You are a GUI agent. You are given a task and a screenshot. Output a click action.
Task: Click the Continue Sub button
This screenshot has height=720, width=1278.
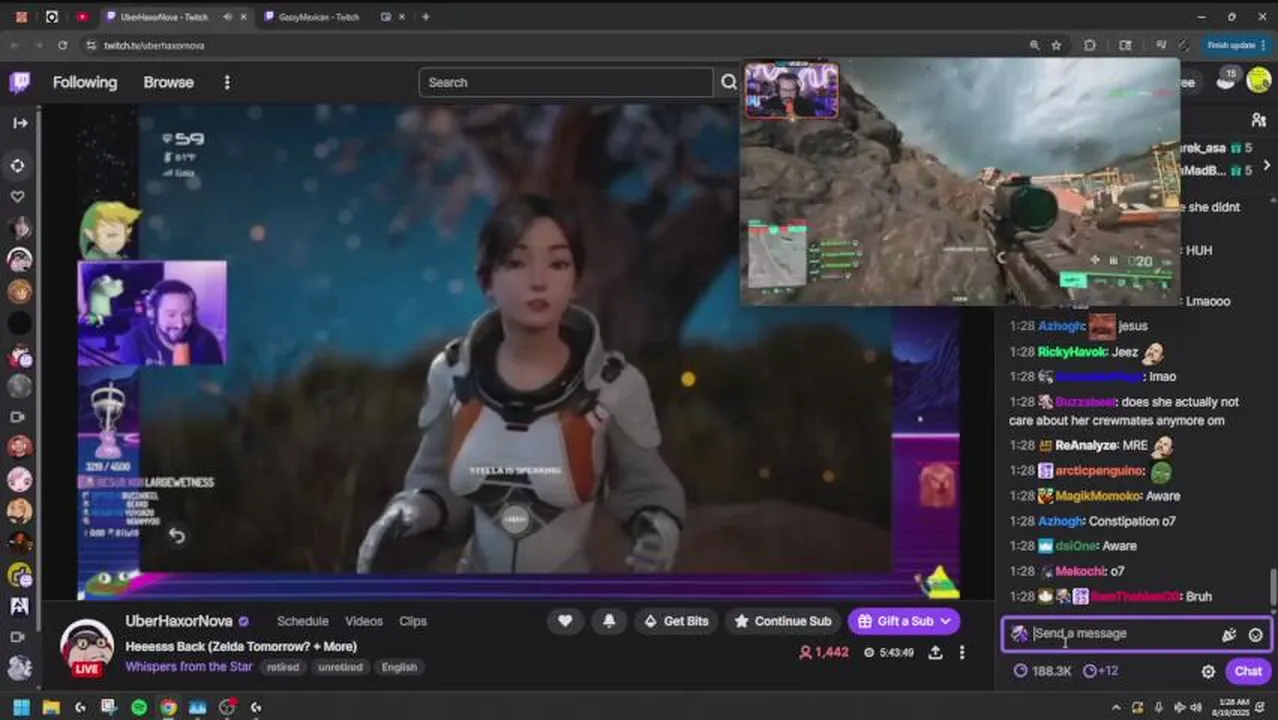coord(783,621)
